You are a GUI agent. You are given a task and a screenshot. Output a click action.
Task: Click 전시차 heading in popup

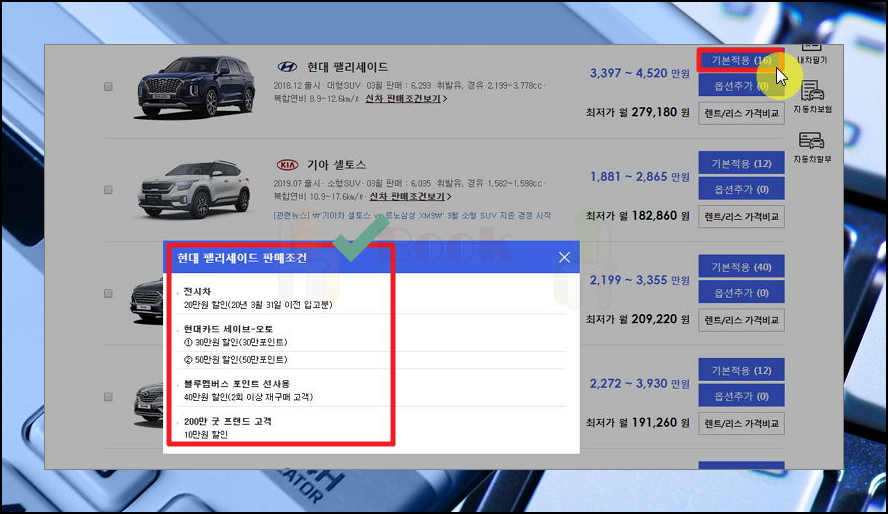click(197, 291)
